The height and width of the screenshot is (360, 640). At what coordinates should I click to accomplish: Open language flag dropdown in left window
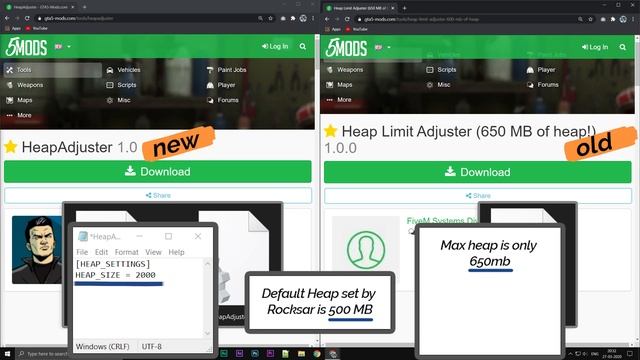[62, 47]
